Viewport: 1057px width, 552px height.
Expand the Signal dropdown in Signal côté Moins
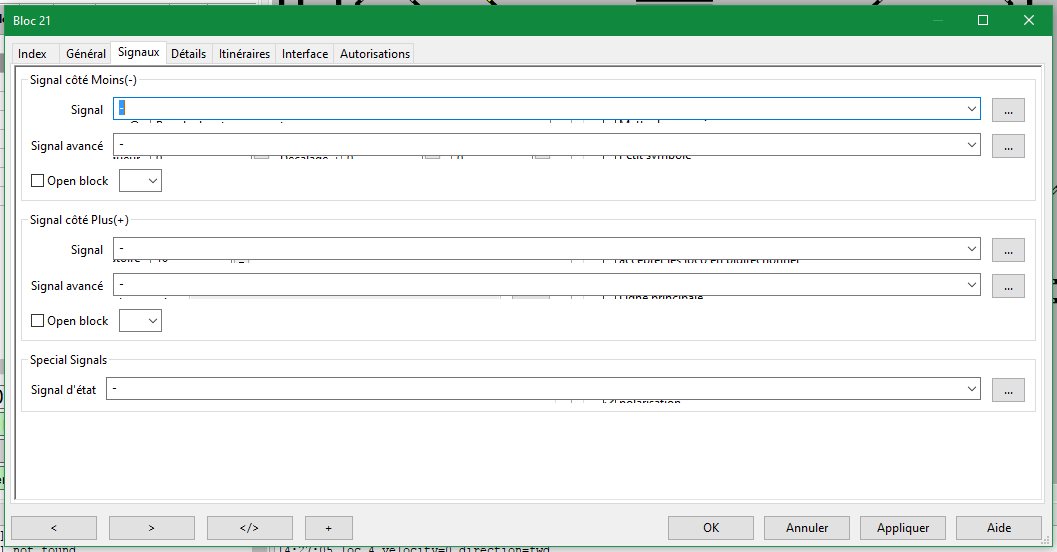pos(971,109)
